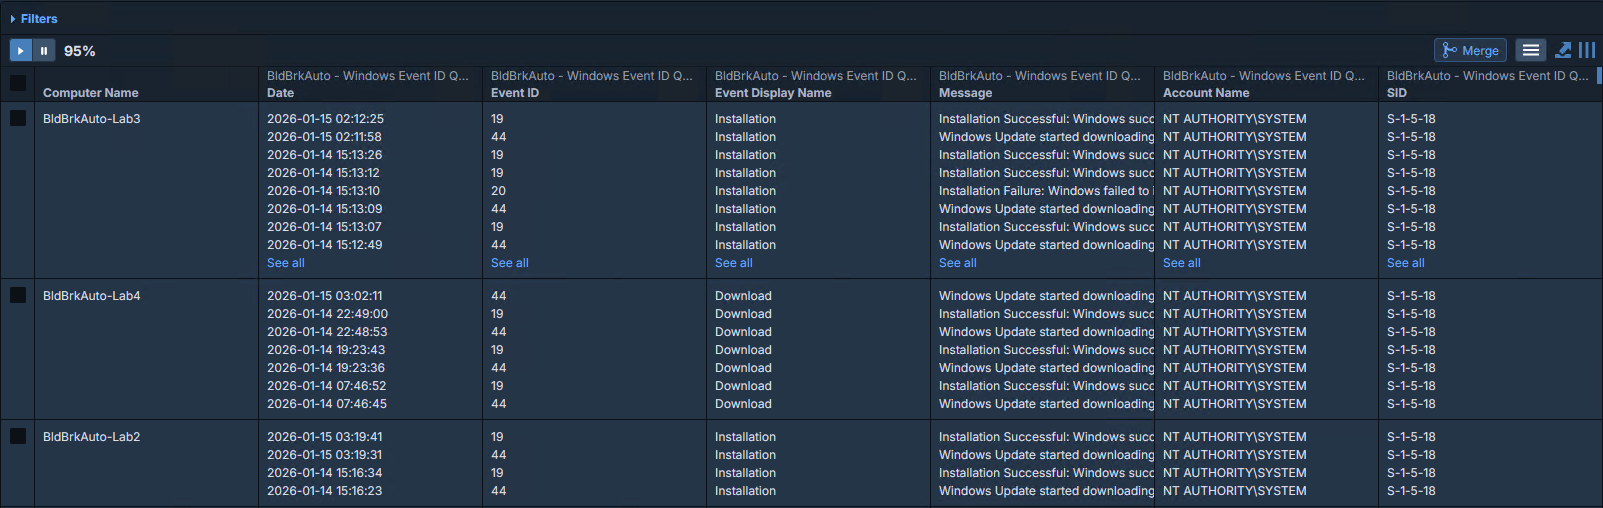1603x508 pixels.
Task: Click date 2026-01-14 15:12:49
Action: [325, 245]
